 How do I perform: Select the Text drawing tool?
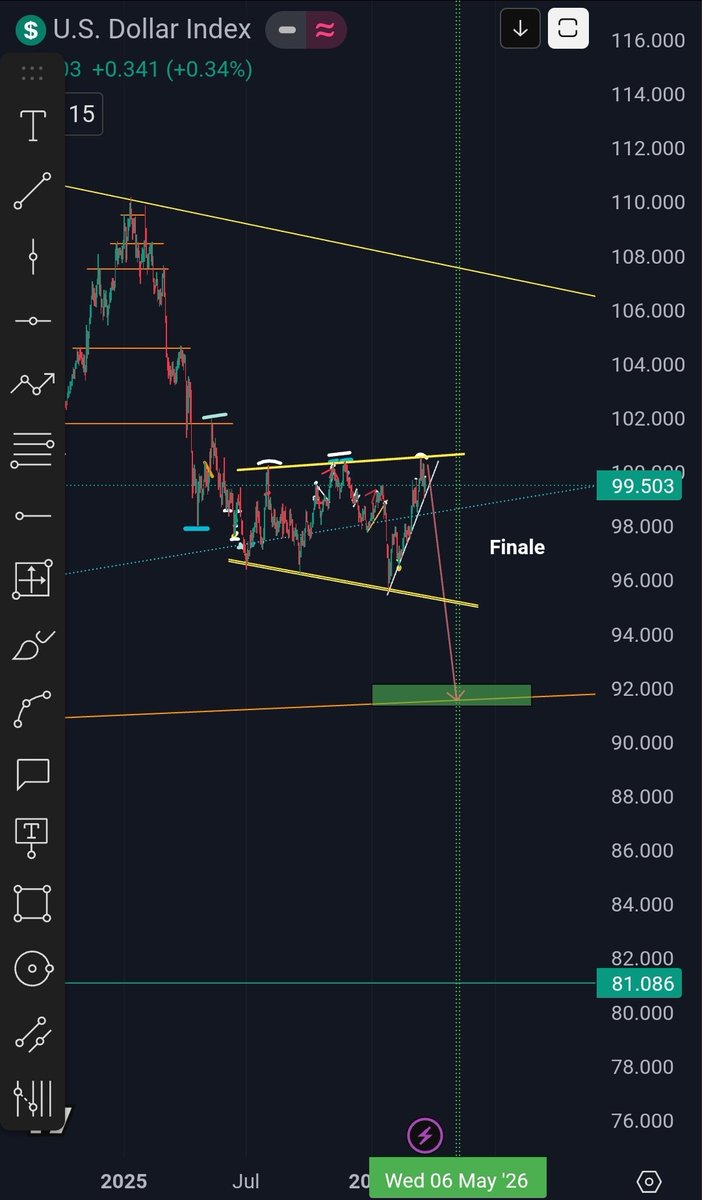33,126
